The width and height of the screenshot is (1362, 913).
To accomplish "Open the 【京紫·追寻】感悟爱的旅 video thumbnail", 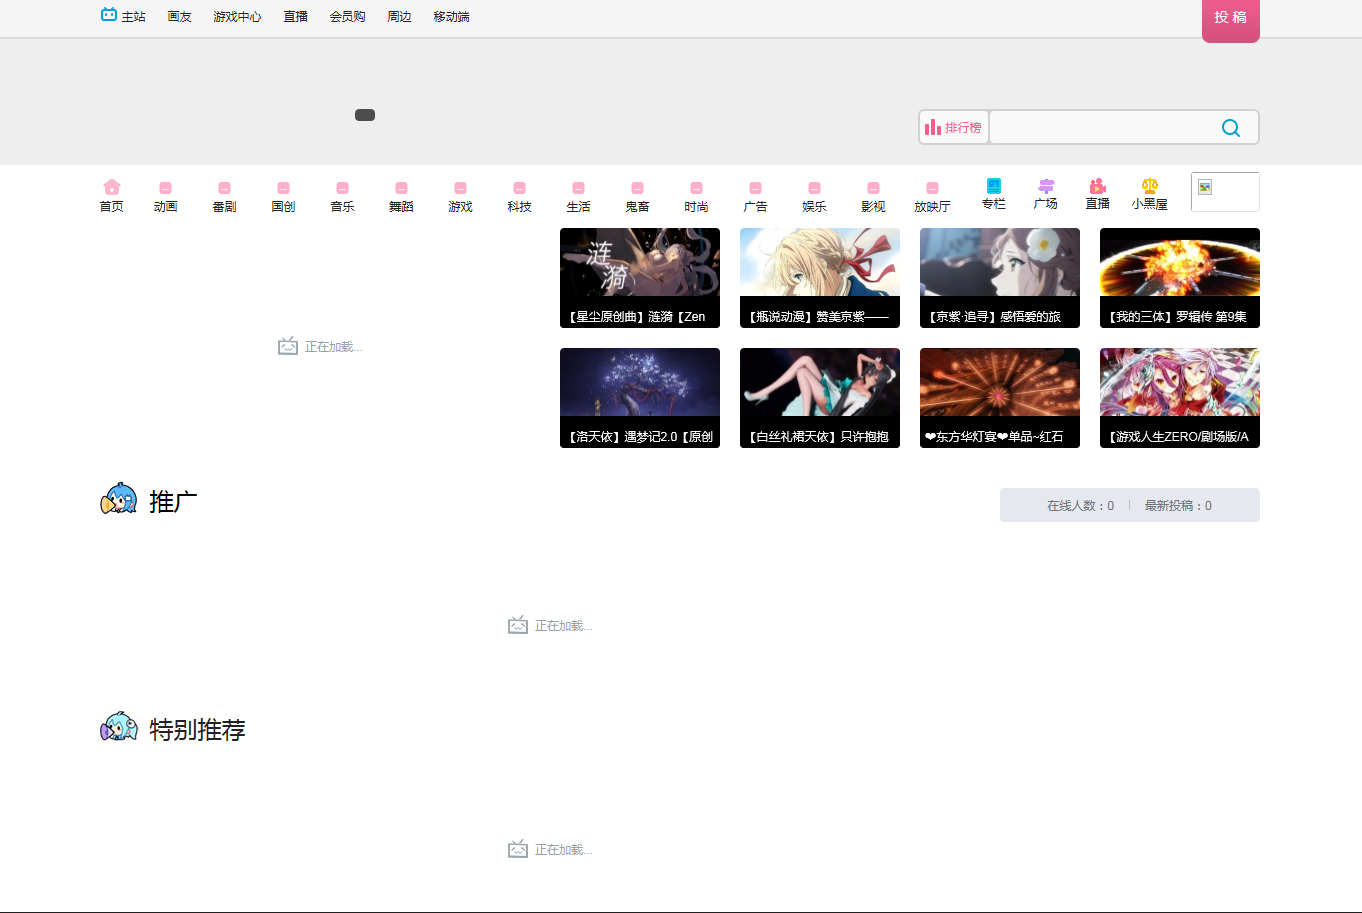I will [x=1000, y=278].
